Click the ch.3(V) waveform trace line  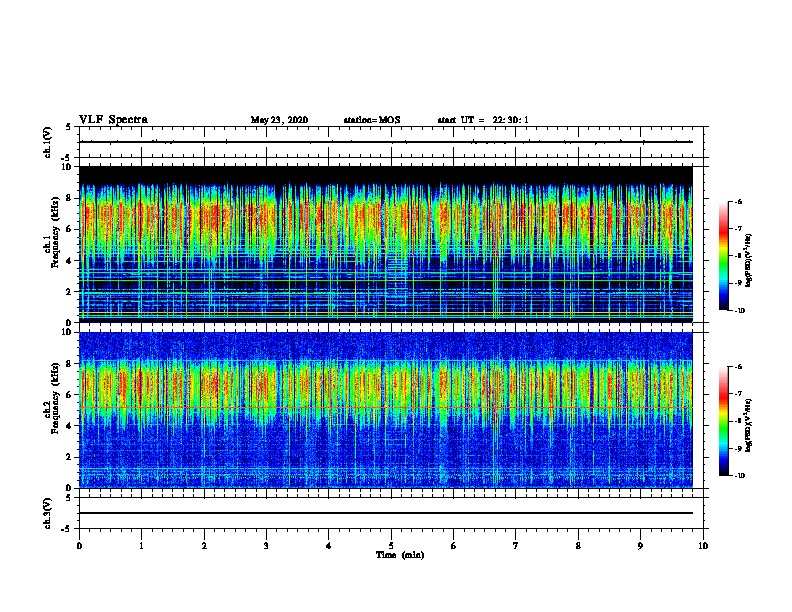(386, 513)
